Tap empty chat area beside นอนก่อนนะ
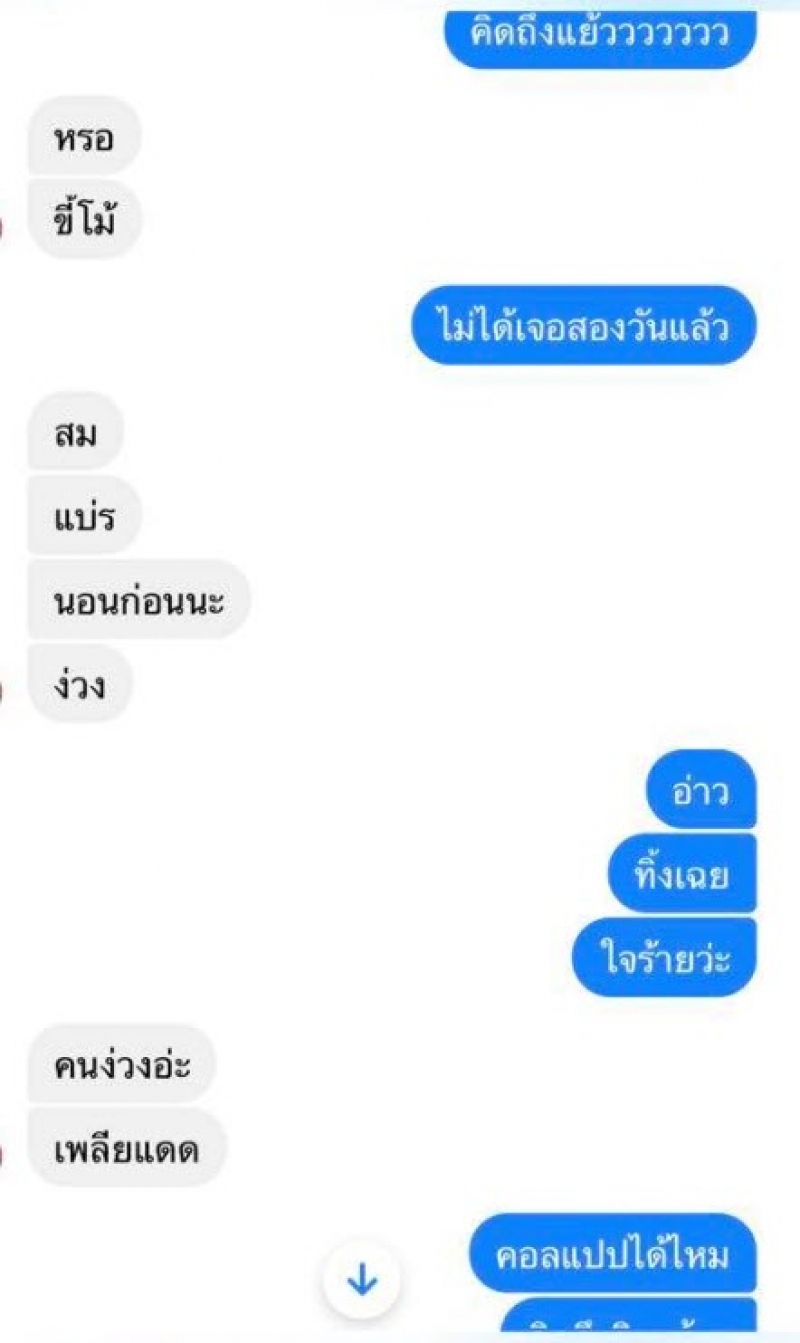The image size is (800, 1343). click(x=520, y=600)
